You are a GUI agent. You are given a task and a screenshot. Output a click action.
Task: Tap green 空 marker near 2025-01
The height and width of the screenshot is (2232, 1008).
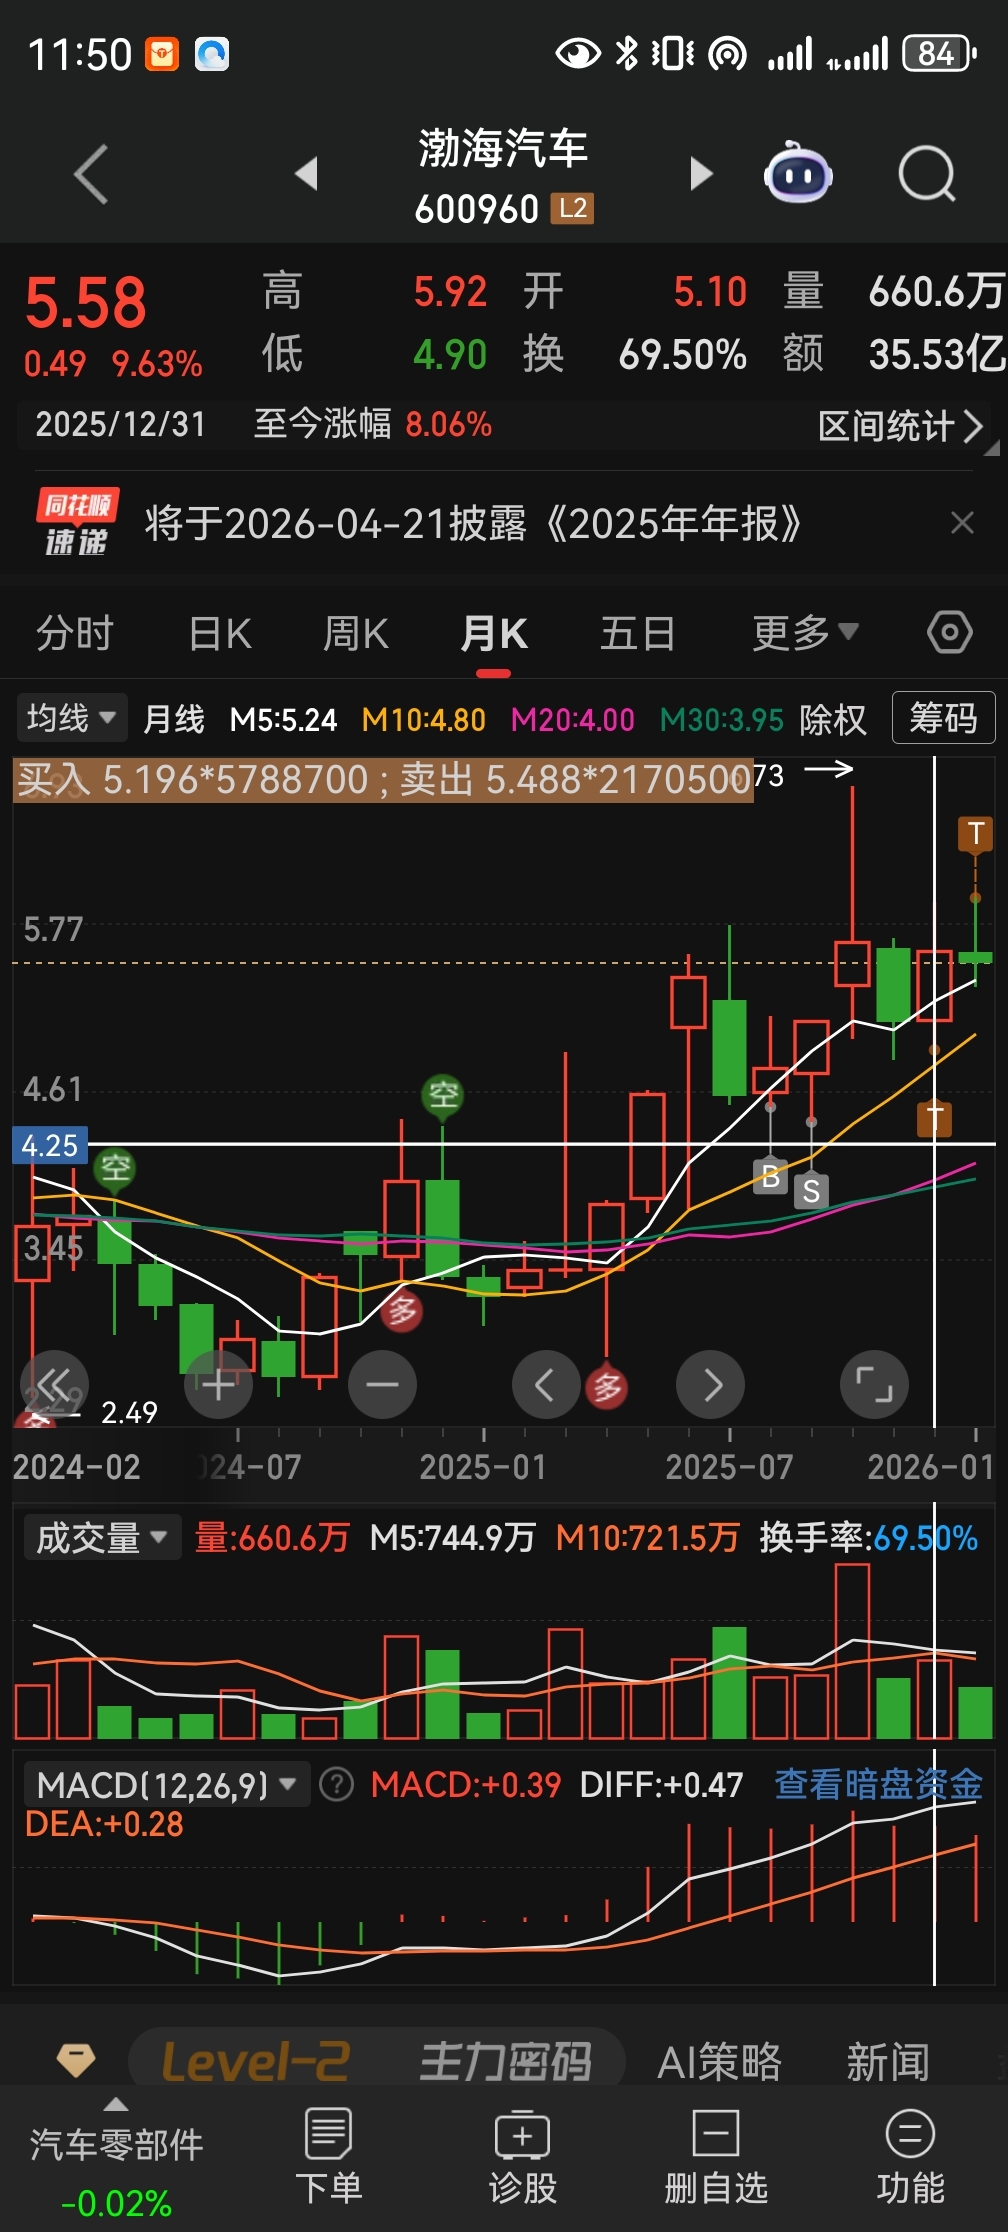443,1095
